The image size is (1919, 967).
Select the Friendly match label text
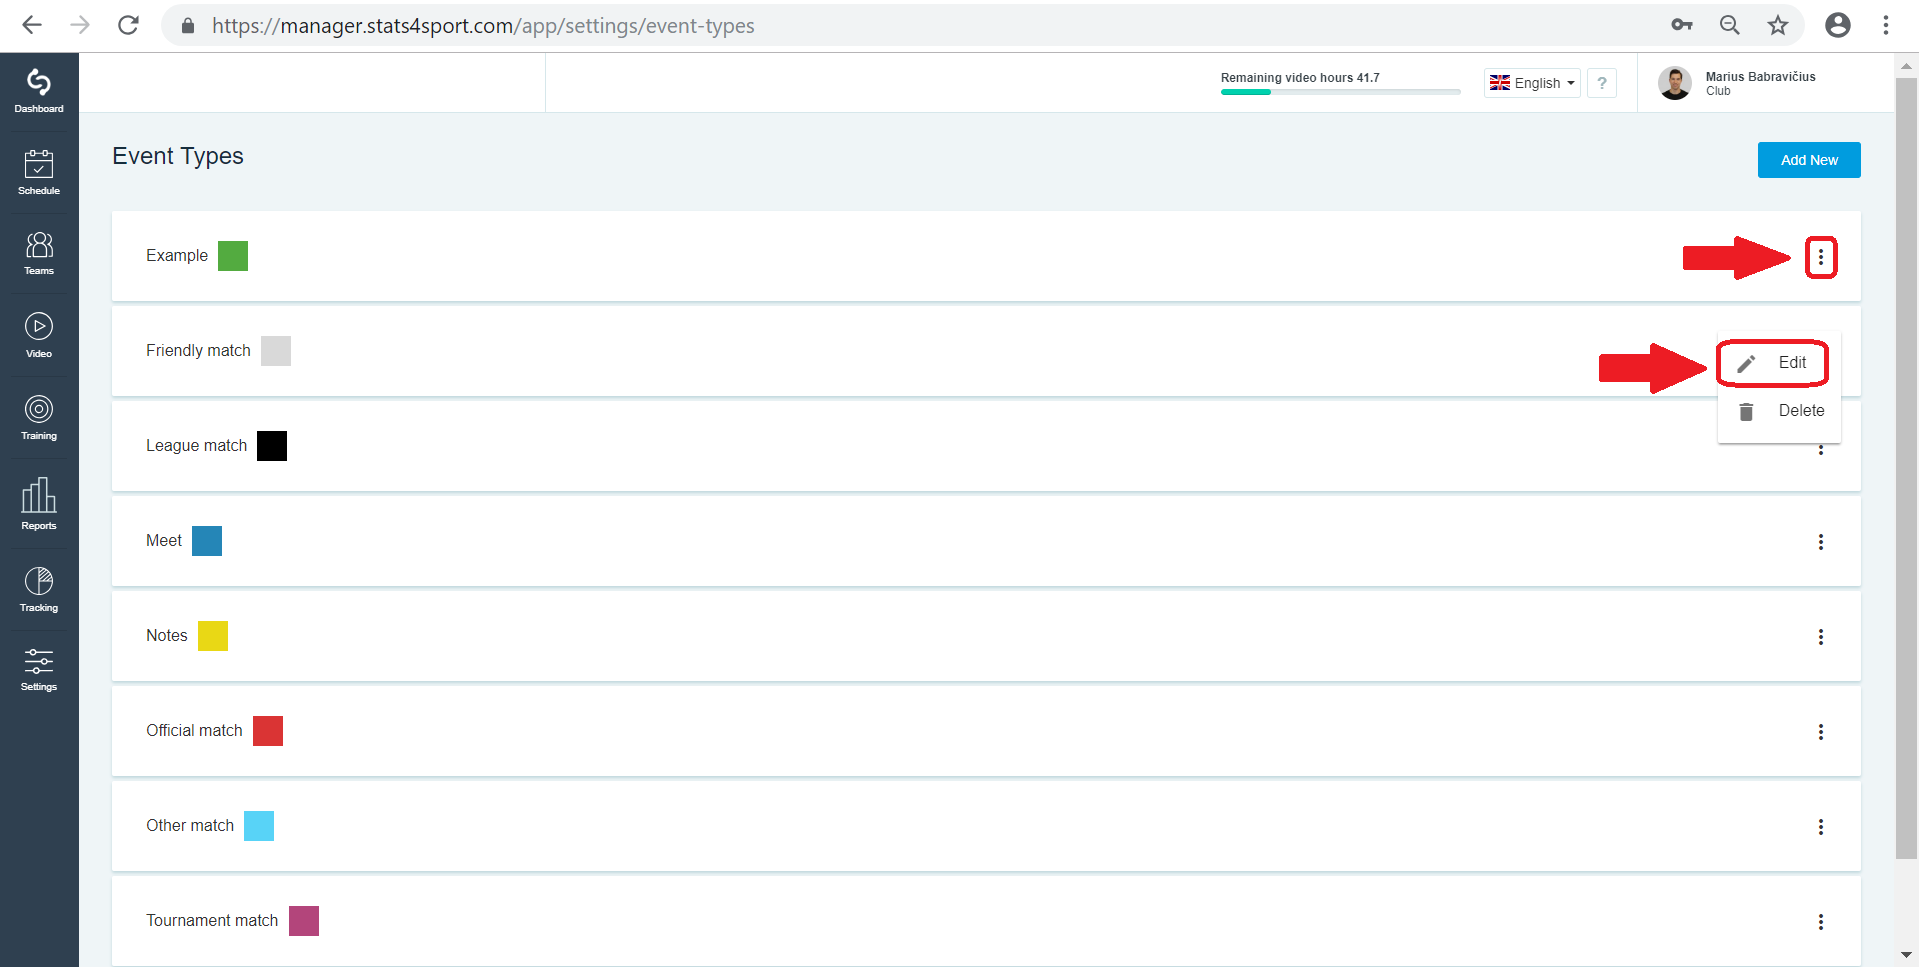(198, 351)
